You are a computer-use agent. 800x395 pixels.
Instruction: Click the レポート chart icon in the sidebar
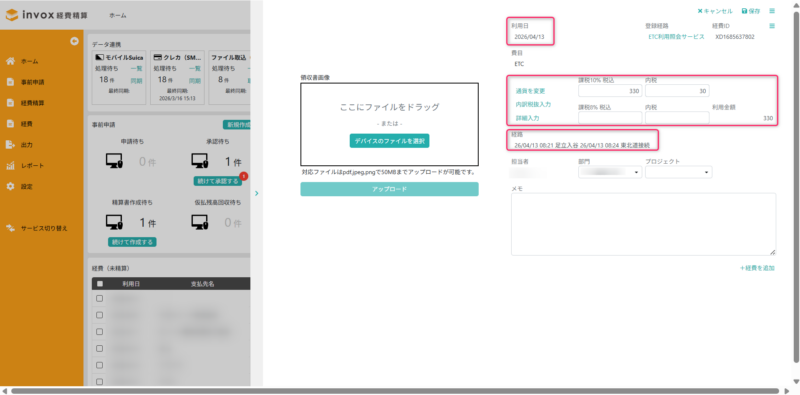tap(10, 166)
